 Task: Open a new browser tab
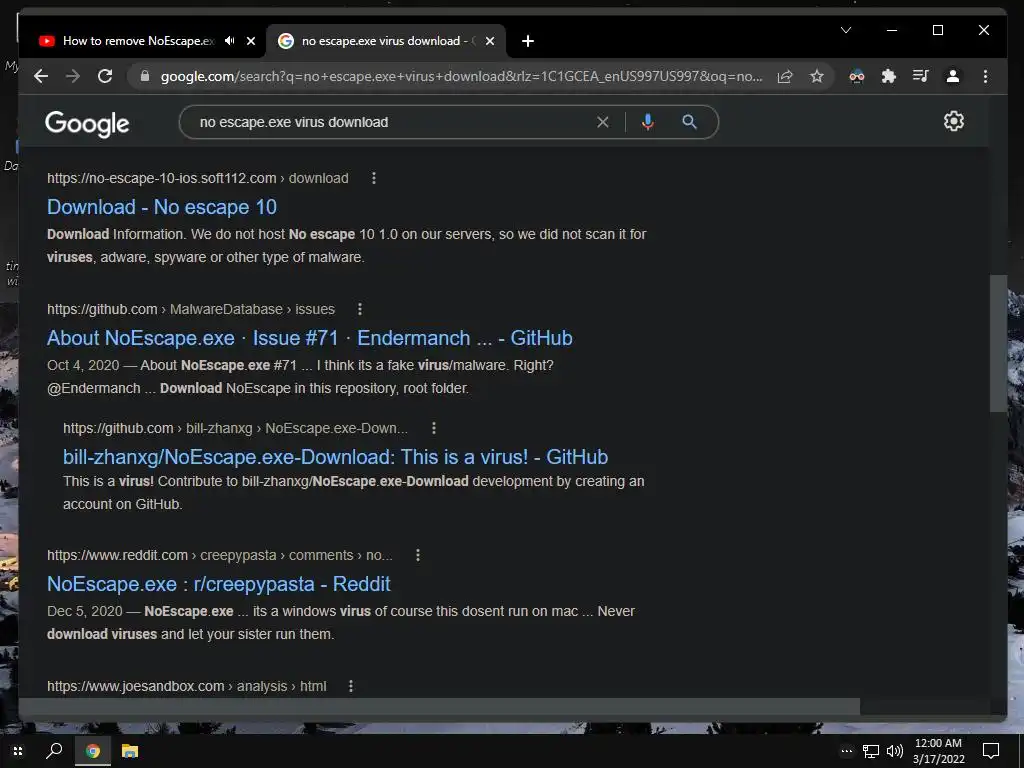click(528, 41)
